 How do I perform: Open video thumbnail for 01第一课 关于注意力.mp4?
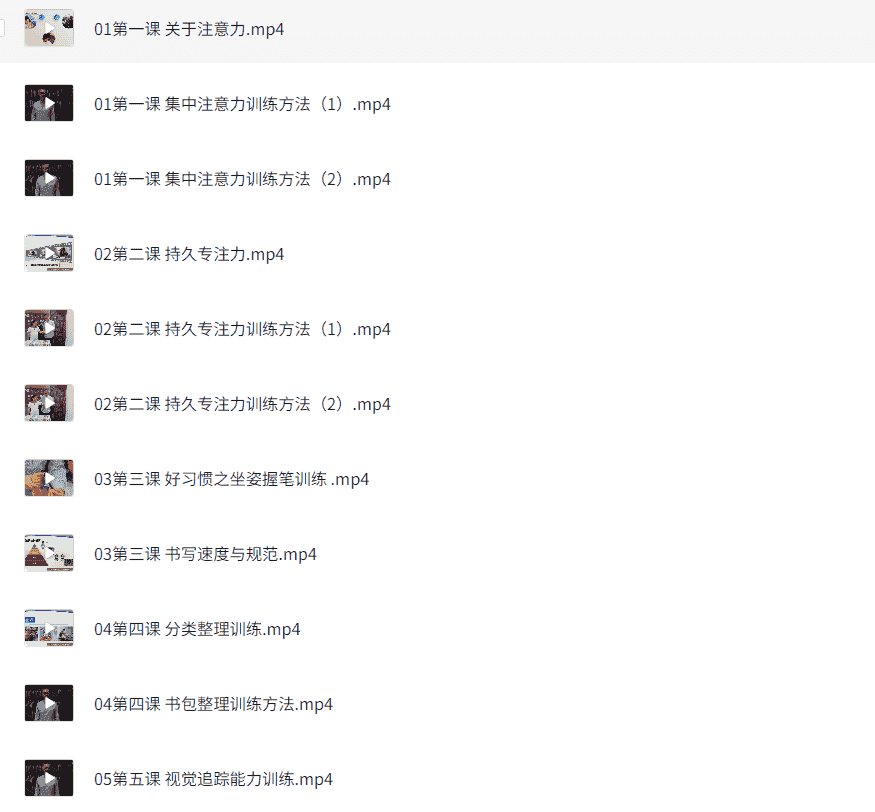(x=49, y=28)
